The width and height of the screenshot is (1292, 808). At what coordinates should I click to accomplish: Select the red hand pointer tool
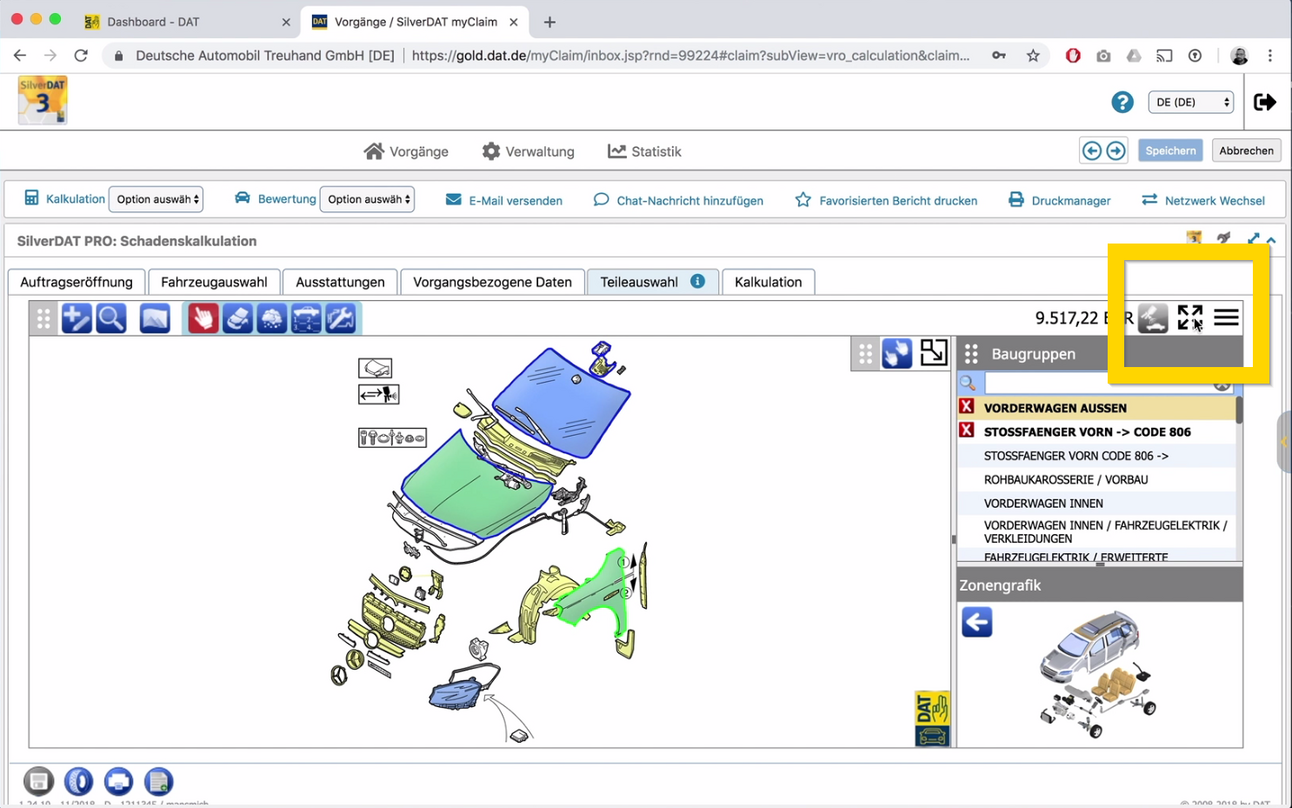(x=203, y=318)
